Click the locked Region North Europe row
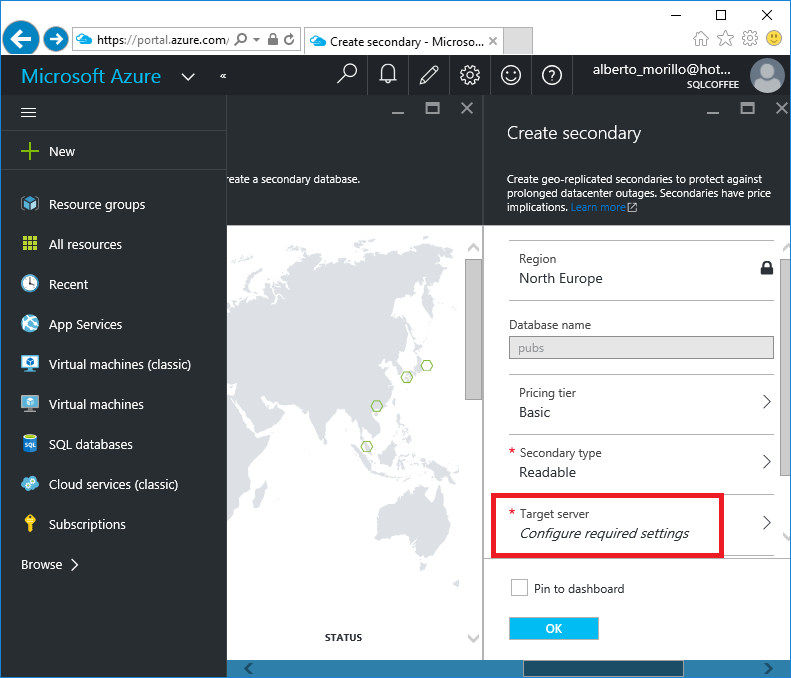 tap(641, 270)
